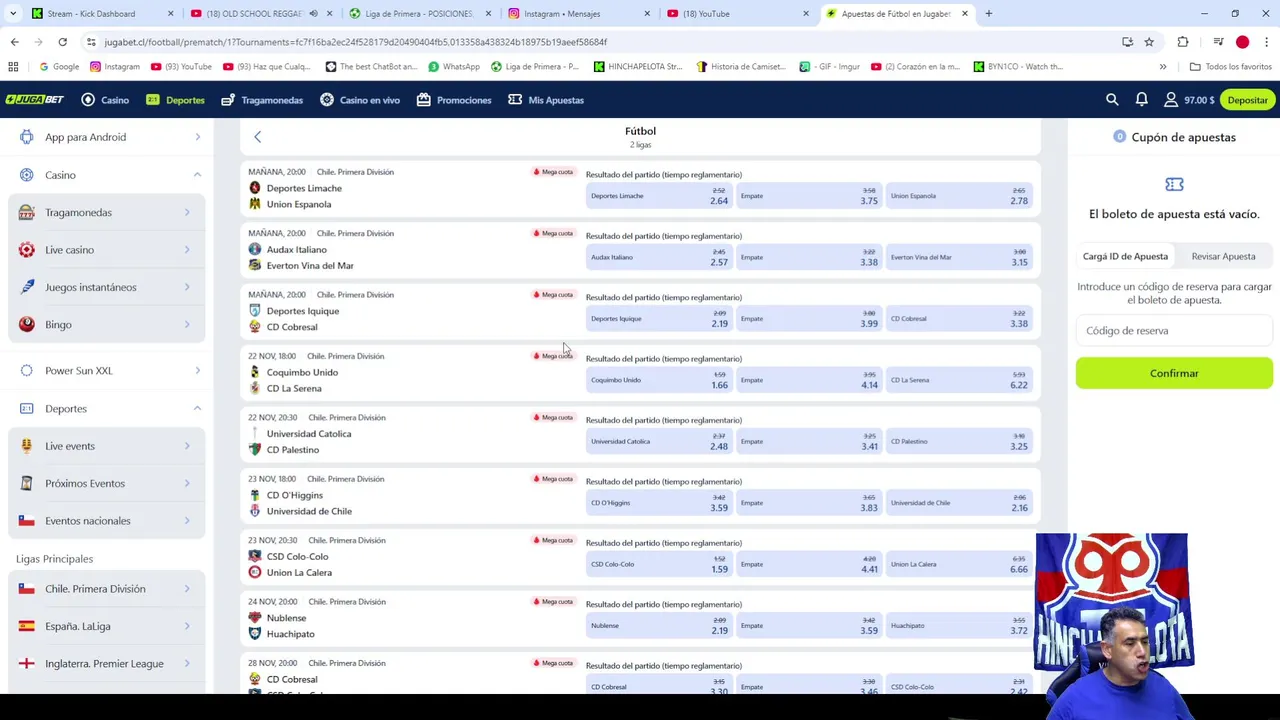Bet on Everton Vina del Mar 3.15
Viewport: 1280px width, 720px height.
pyautogui.click(x=959, y=257)
